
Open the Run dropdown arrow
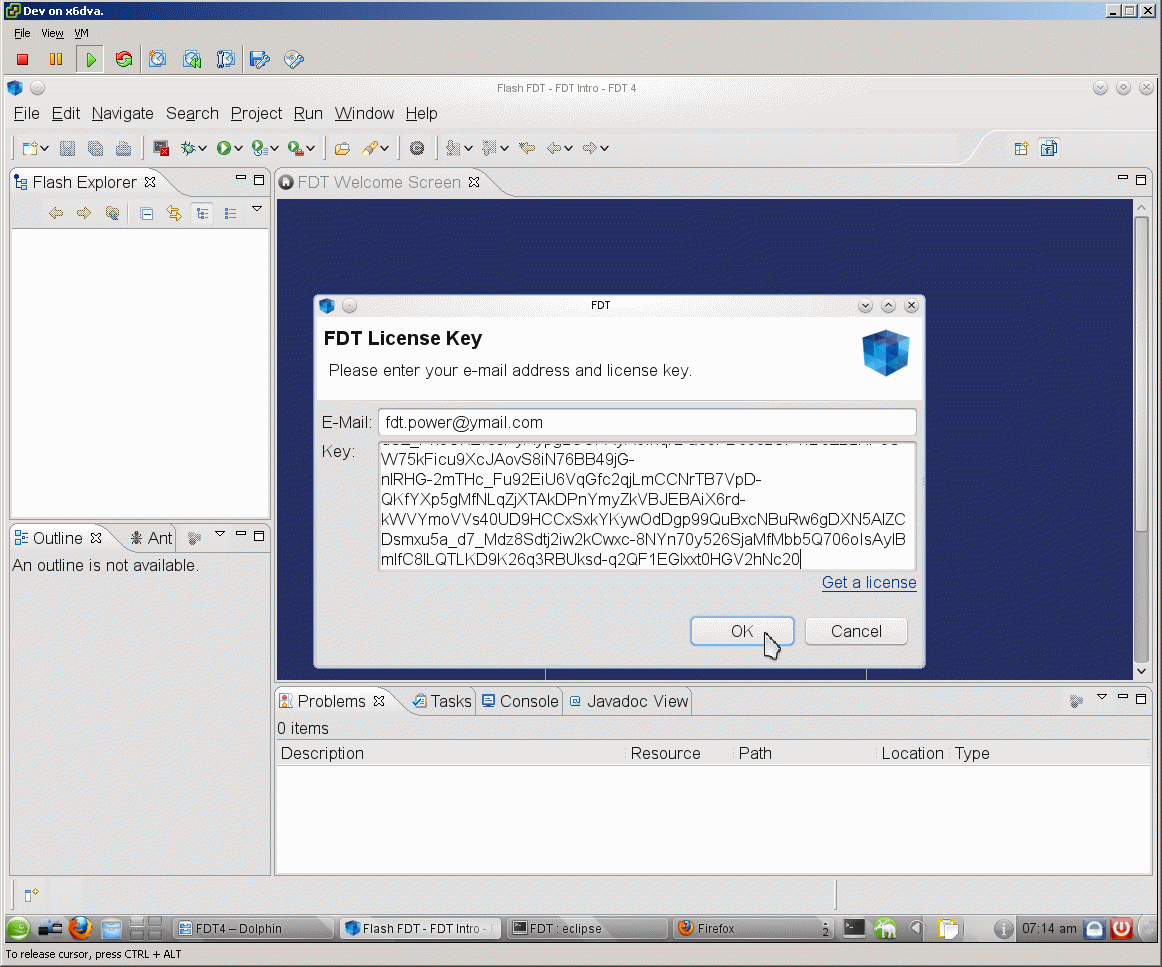point(238,148)
